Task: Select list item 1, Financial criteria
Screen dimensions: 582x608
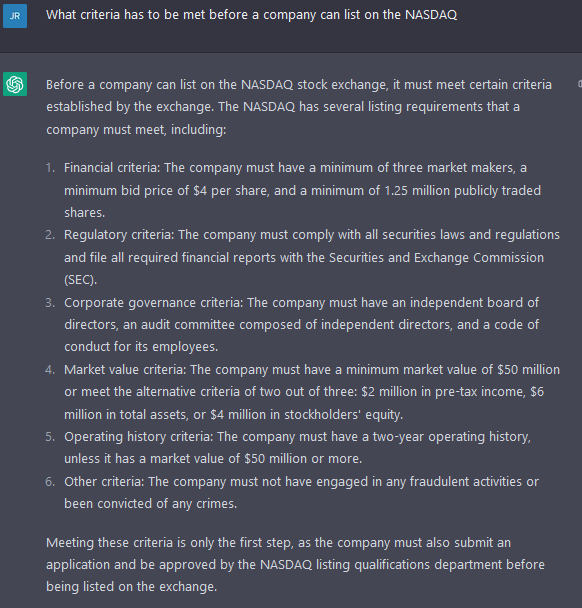Action: [302, 190]
